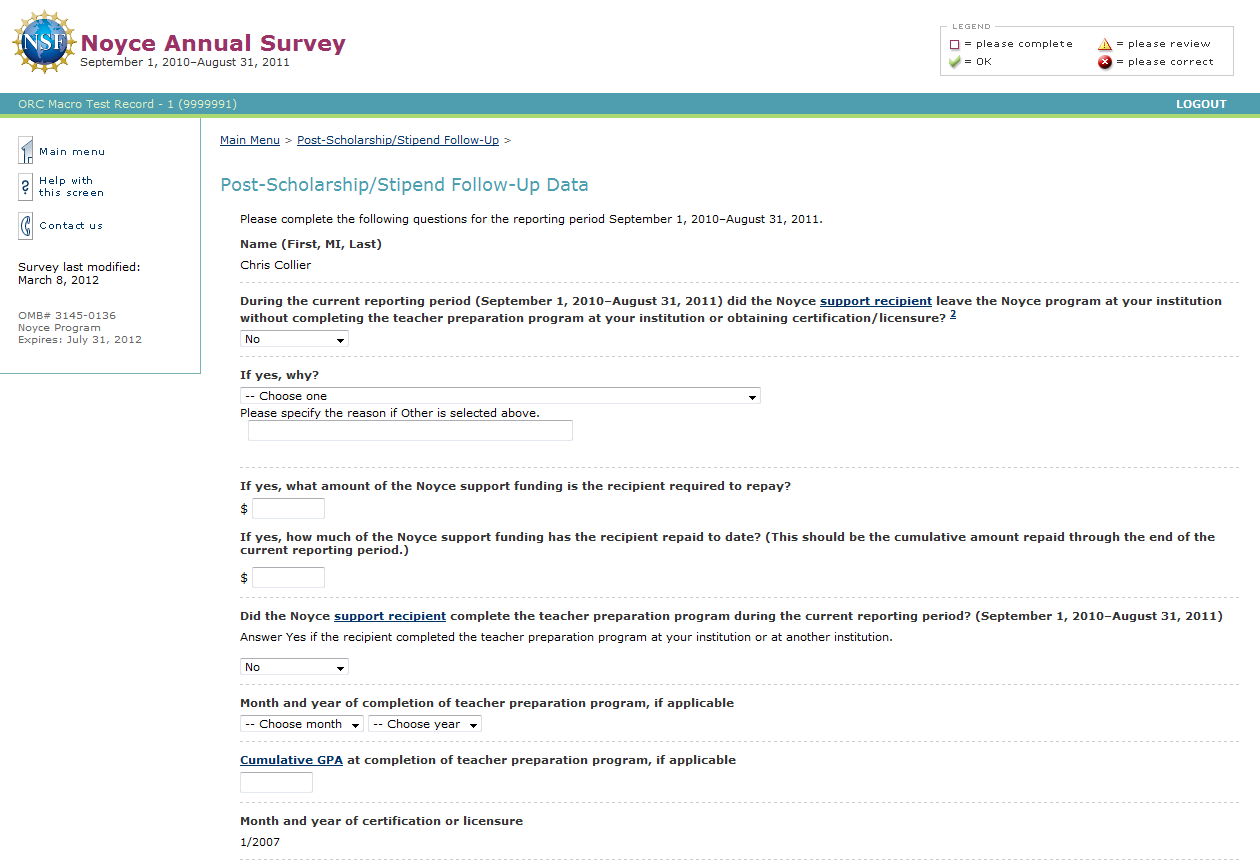Open Post-Scholarship/Stipend Follow-Up breadcrumb link

[x=398, y=140]
